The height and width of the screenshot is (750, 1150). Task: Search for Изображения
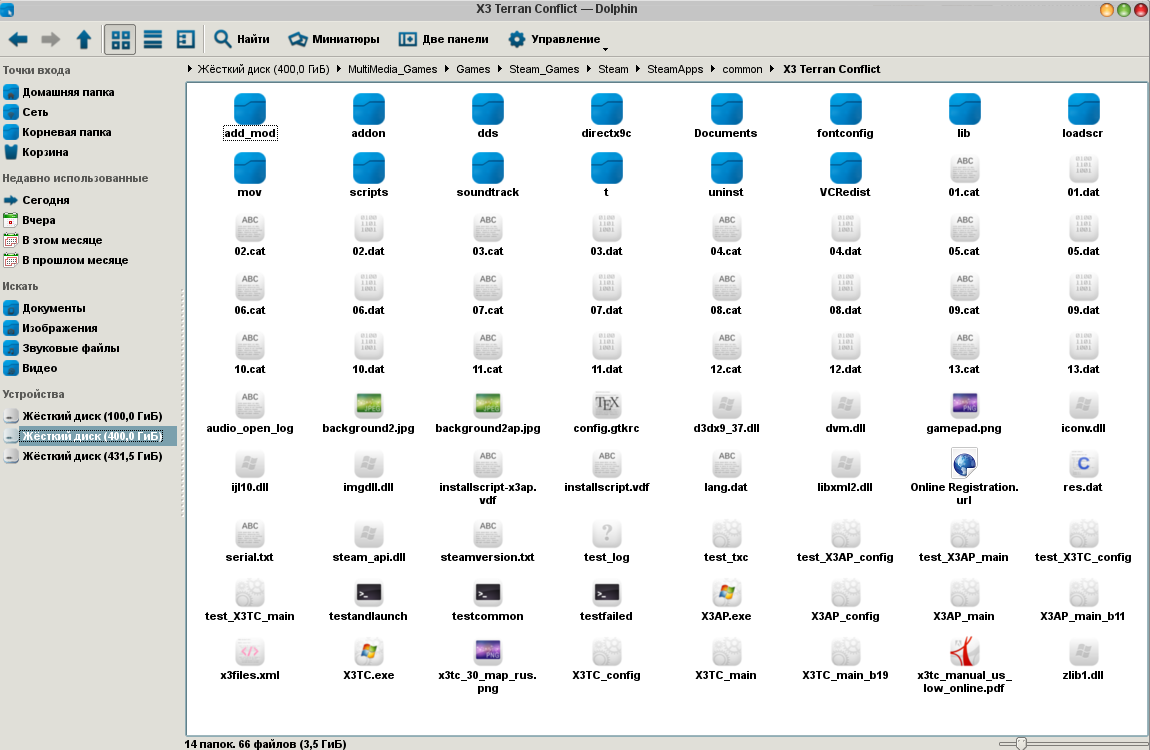(51, 328)
